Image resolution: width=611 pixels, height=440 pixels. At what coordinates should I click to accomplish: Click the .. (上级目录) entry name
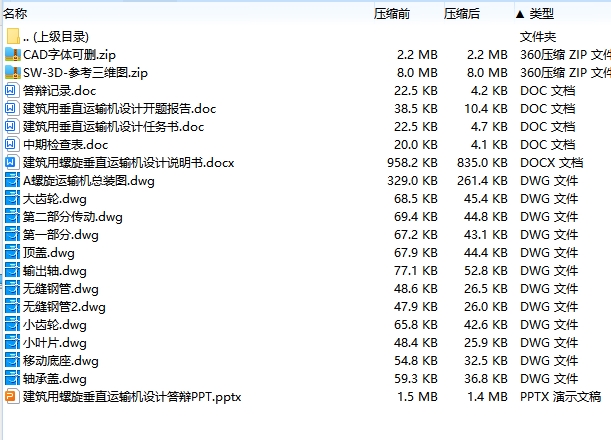tap(56, 37)
